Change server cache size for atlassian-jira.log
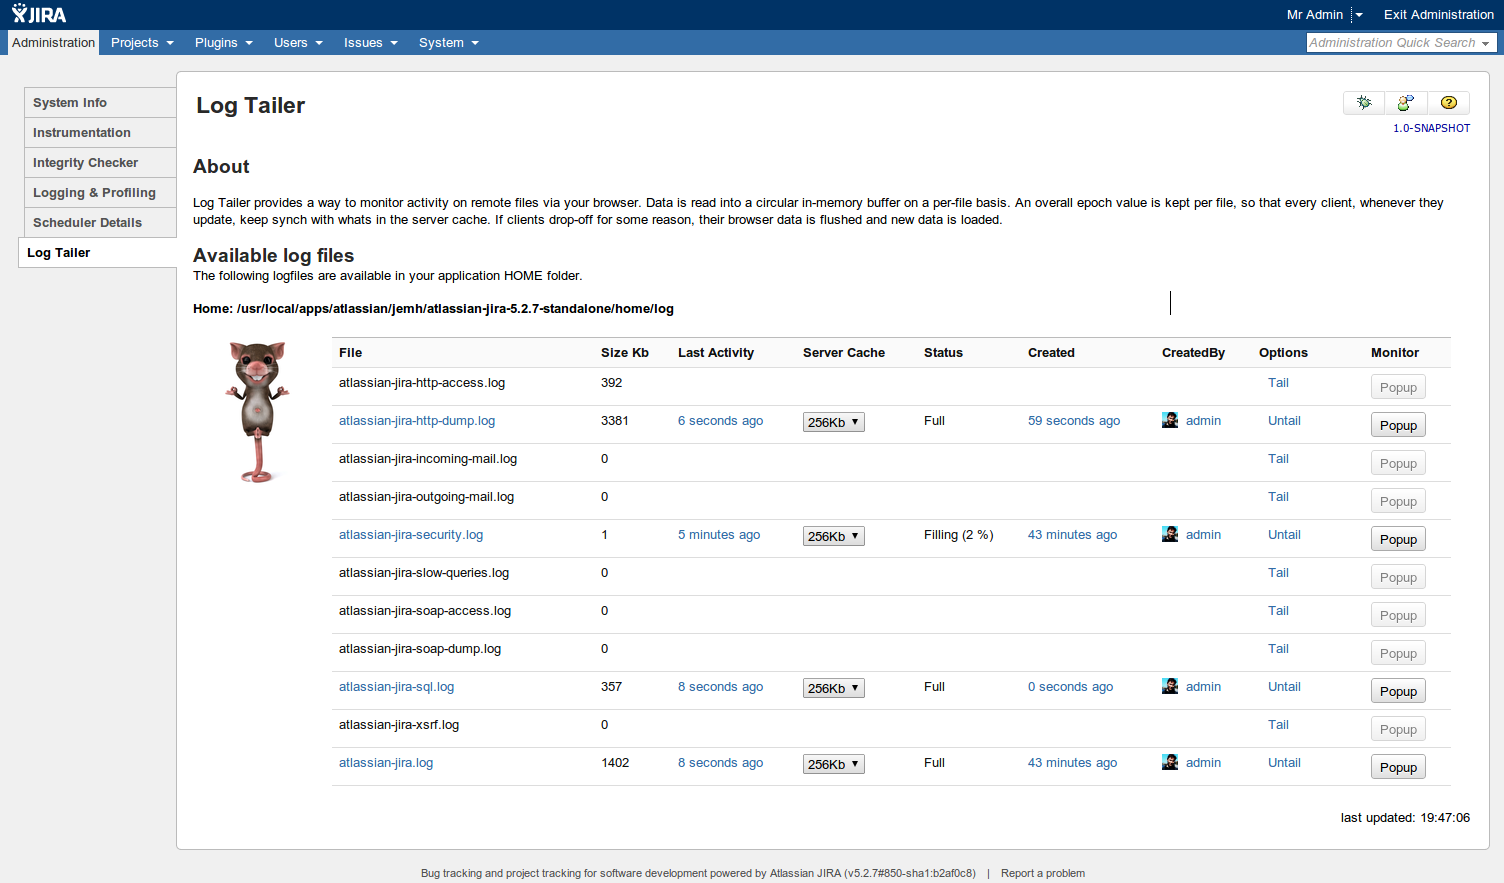The image size is (1504, 883). click(x=834, y=764)
